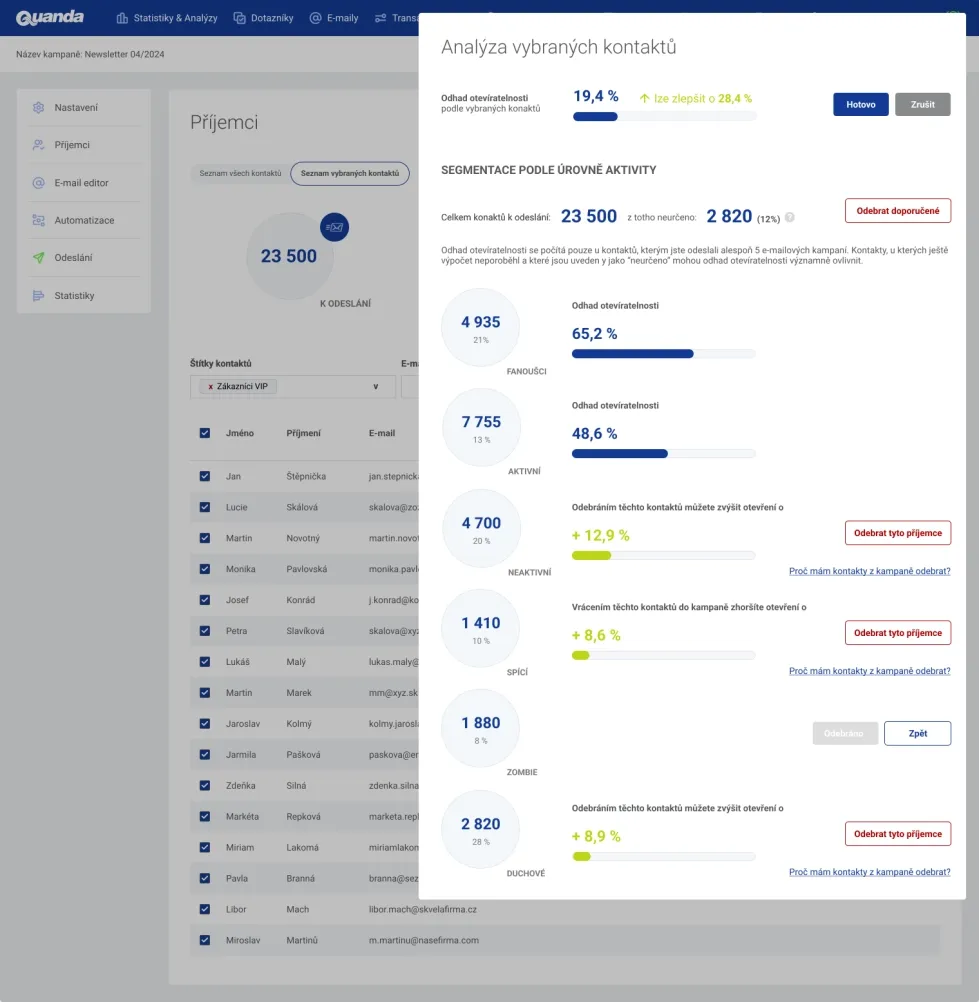The image size is (980, 1002).
Task: Remove the Zákazníci VIP tag
Action: point(211,387)
